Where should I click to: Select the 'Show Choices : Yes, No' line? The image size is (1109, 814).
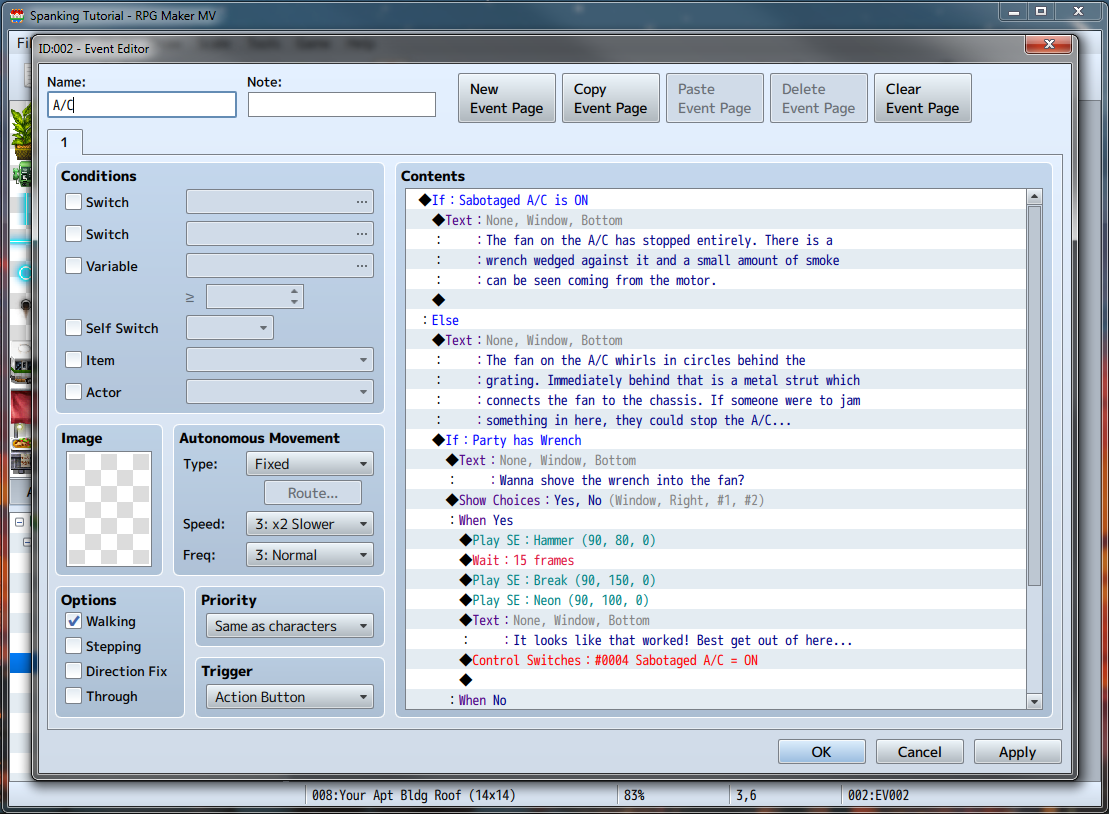716,500
